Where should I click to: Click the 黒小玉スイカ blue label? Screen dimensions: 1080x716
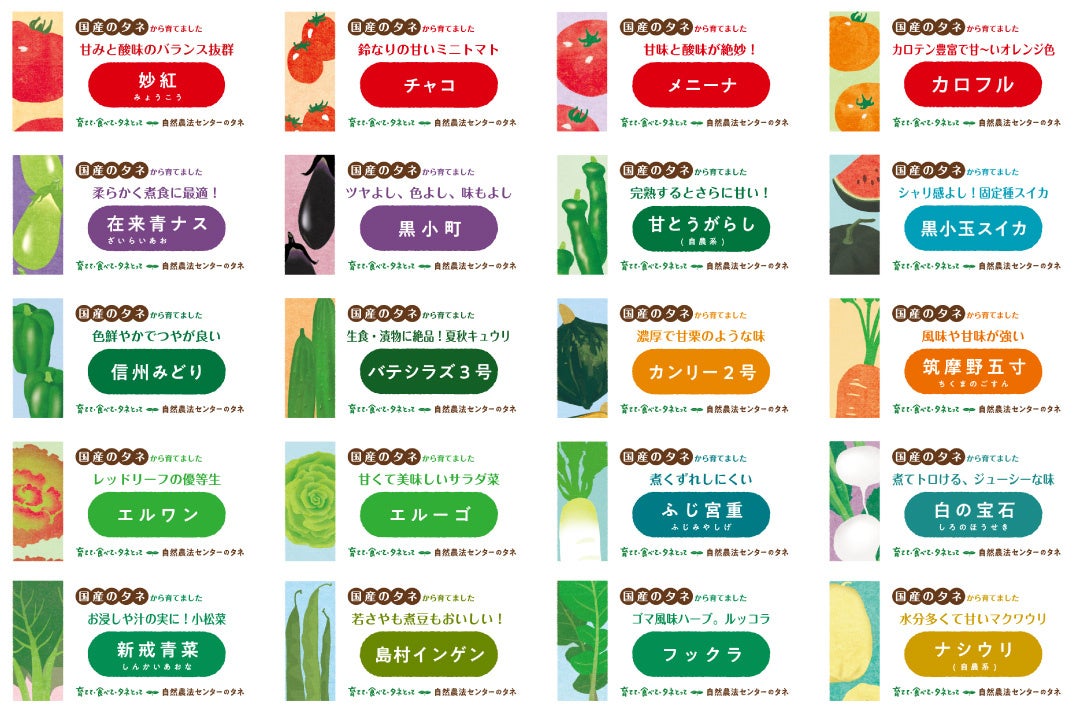point(972,228)
